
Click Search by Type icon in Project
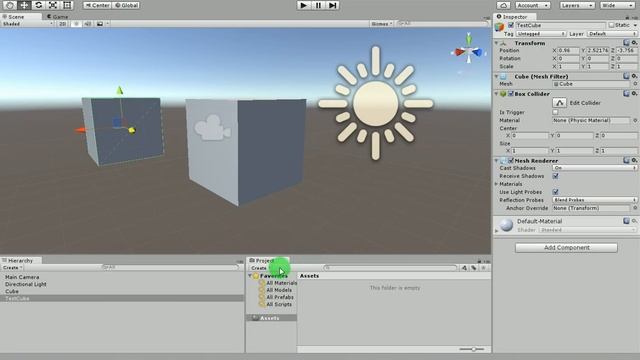click(464, 268)
